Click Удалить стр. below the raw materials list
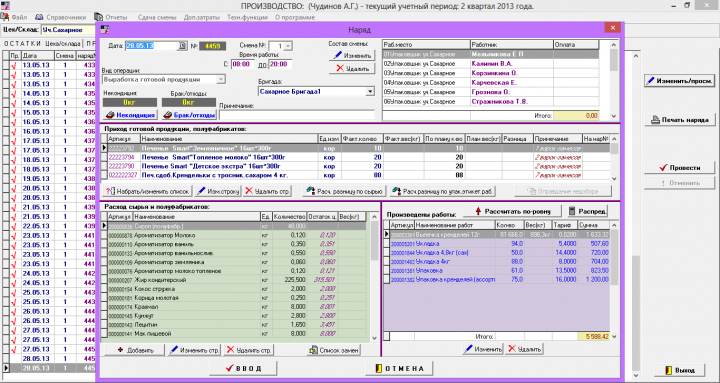The height and width of the screenshot is (383, 720). click(x=249, y=350)
